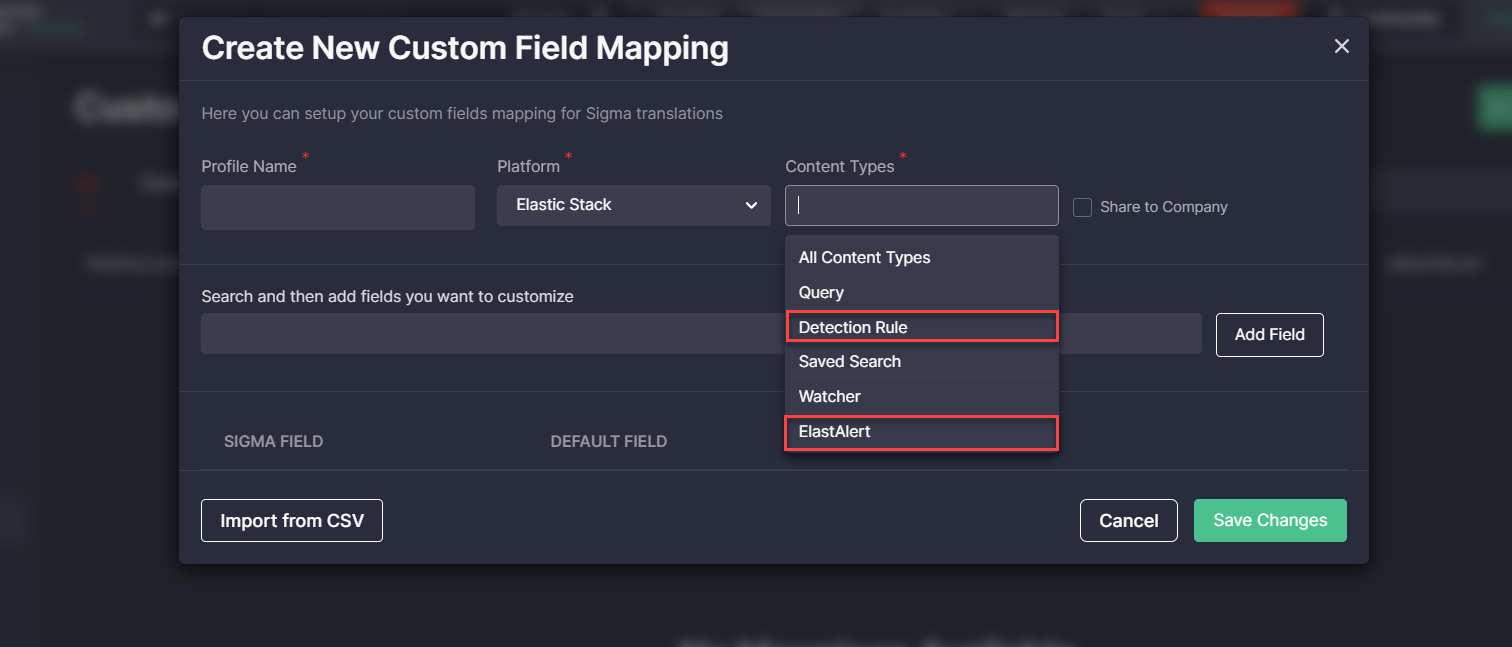This screenshot has width=1512, height=647.
Task: Select Detection Rule from the dropdown list
Action: click(x=853, y=327)
